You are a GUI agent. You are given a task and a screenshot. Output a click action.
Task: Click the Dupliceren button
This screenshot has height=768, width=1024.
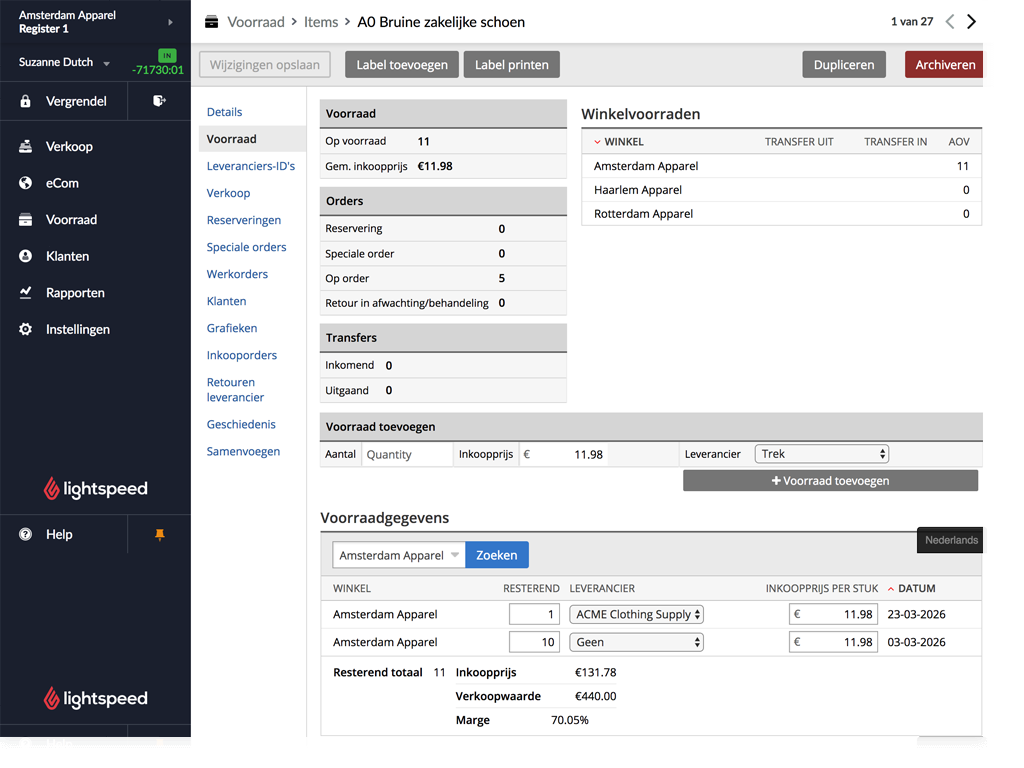(x=844, y=65)
